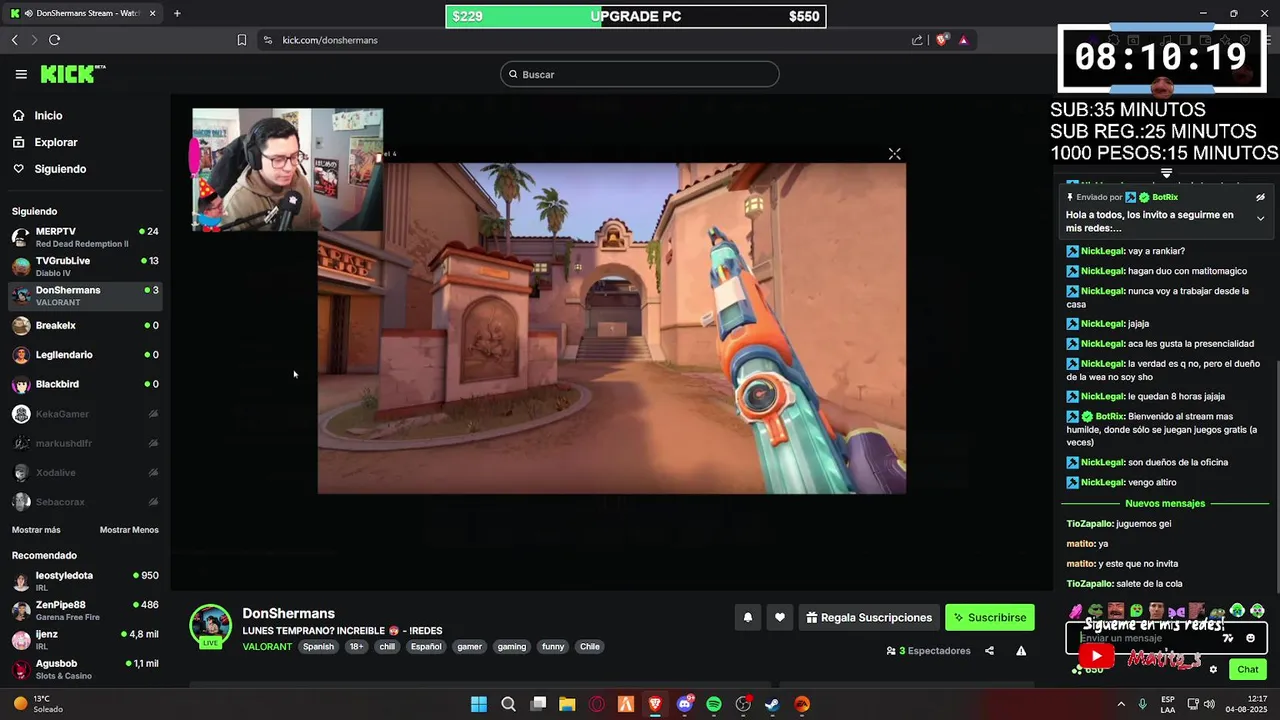Click the Chile tag
Viewport: 1280px width, 720px height.
click(x=590, y=647)
